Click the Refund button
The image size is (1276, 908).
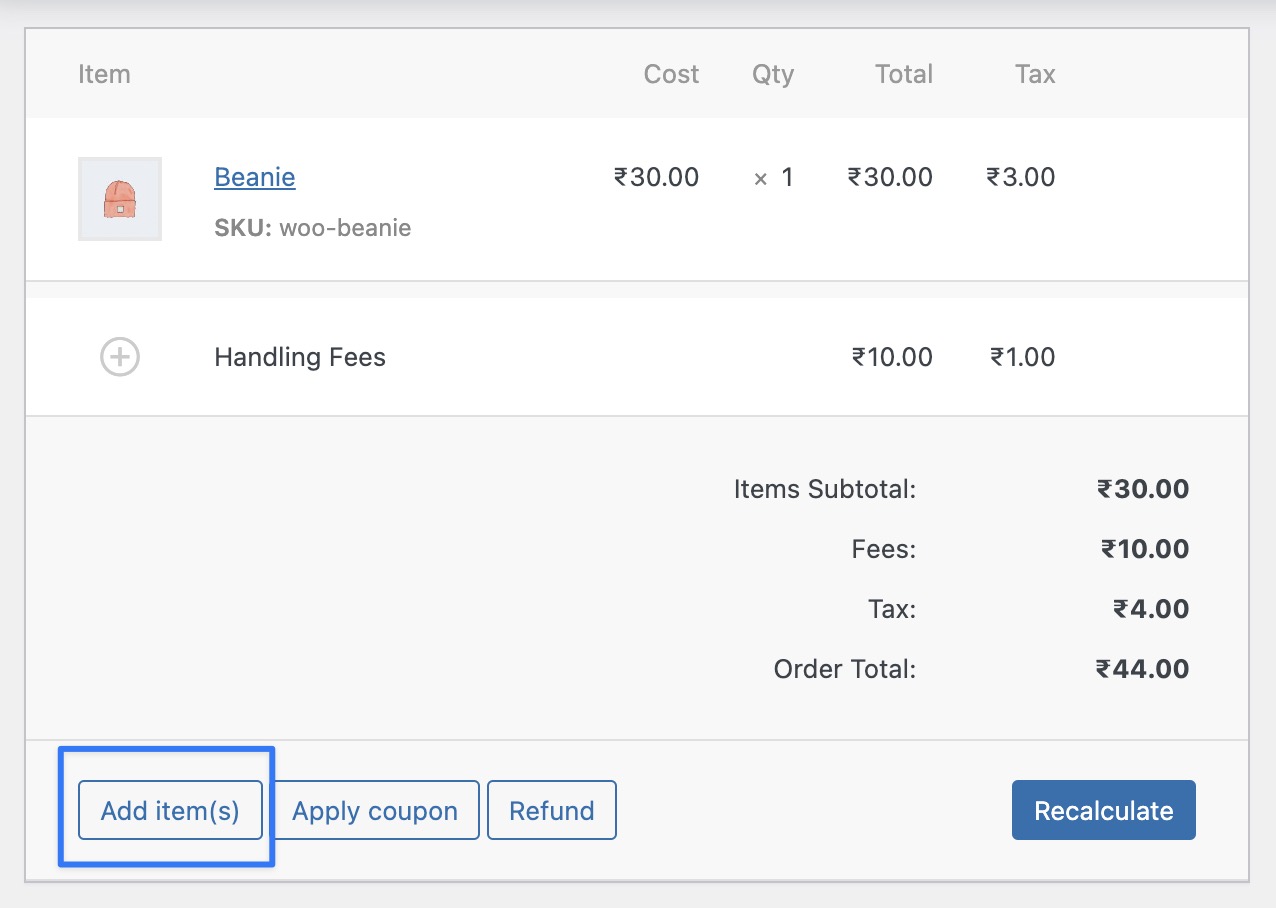(x=552, y=810)
